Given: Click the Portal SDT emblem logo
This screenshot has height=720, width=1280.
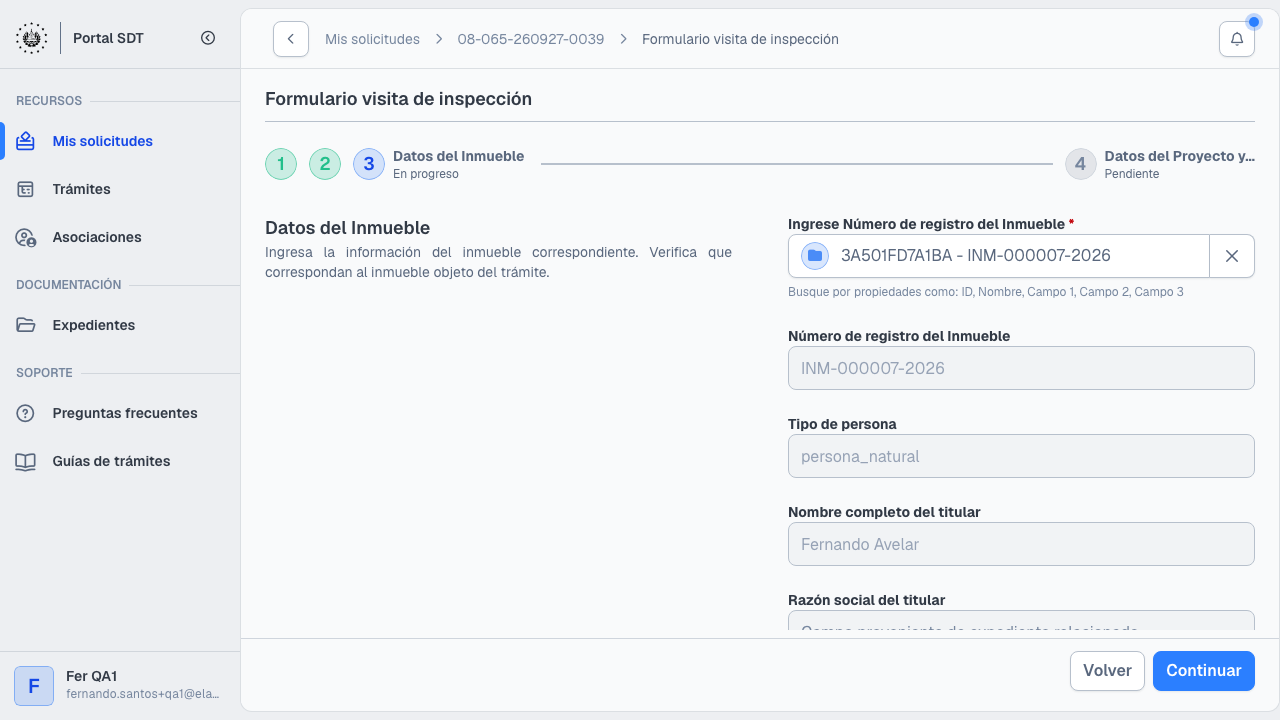Looking at the screenshot, I should (x=31, y=38).
